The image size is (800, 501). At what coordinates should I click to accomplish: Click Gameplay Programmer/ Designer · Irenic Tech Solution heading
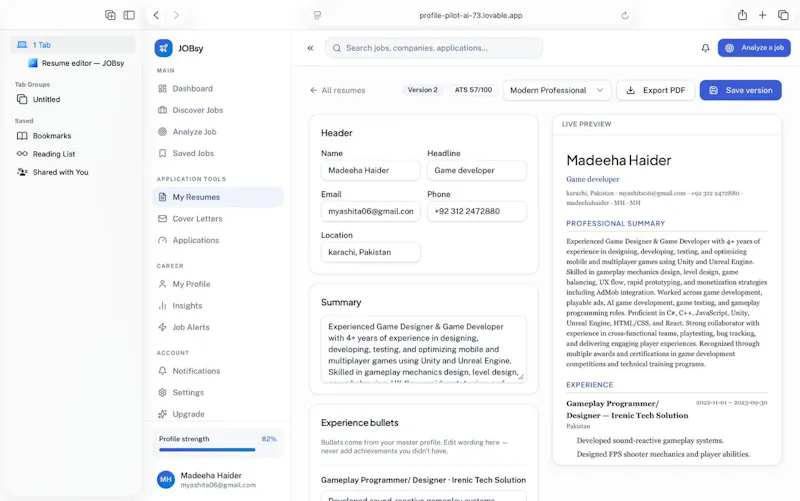pyautogui.click(x=423, y=480)
